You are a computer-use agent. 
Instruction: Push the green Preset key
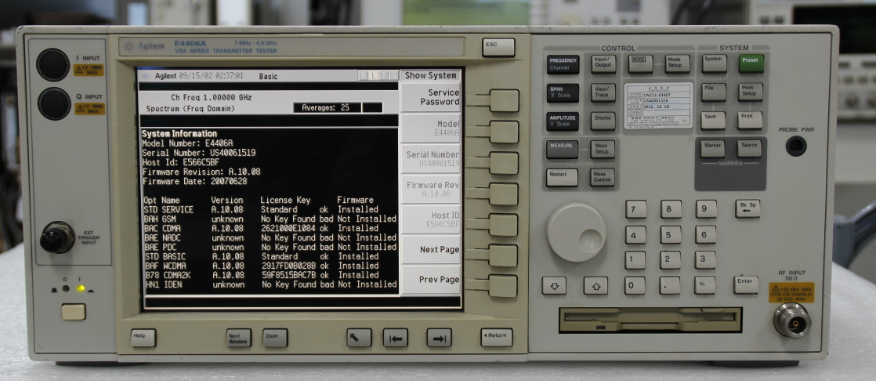pos(751,63)
